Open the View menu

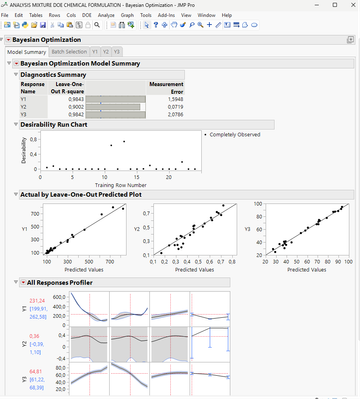tap(186, 15)
